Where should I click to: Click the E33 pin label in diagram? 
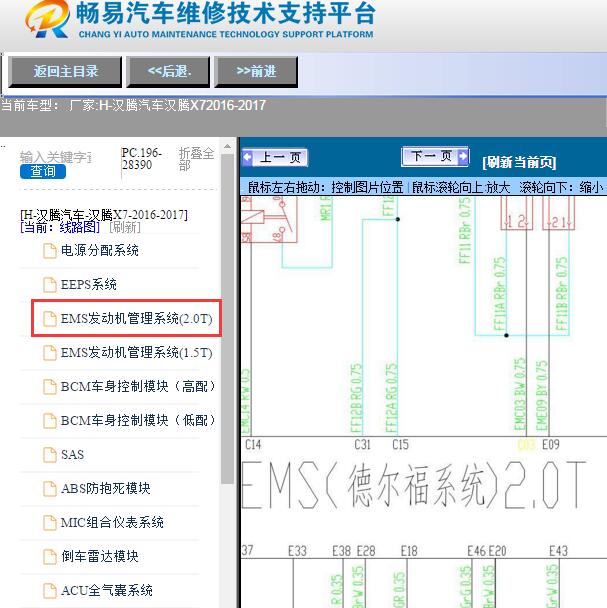point(297,551)
